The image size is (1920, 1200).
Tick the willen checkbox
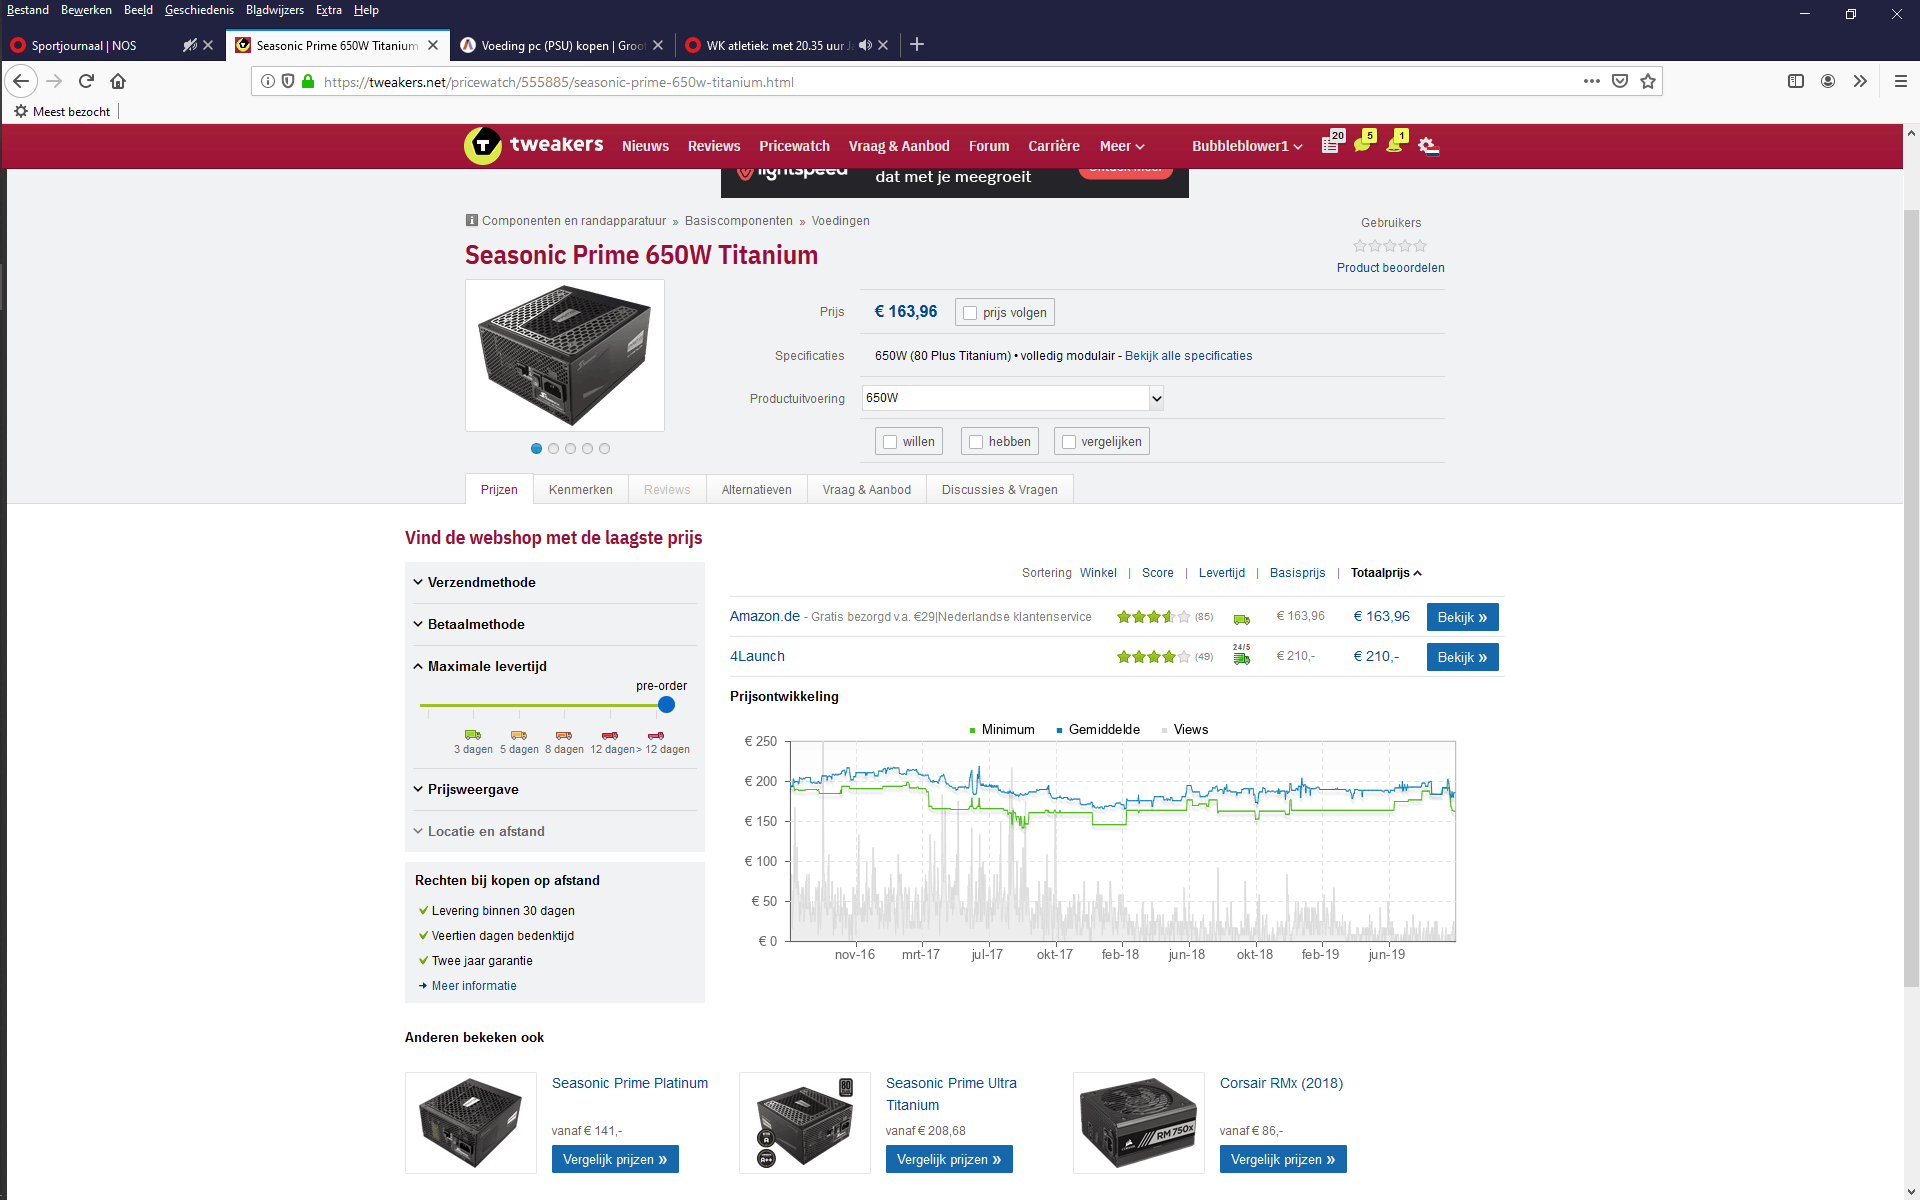pos(890,442)
